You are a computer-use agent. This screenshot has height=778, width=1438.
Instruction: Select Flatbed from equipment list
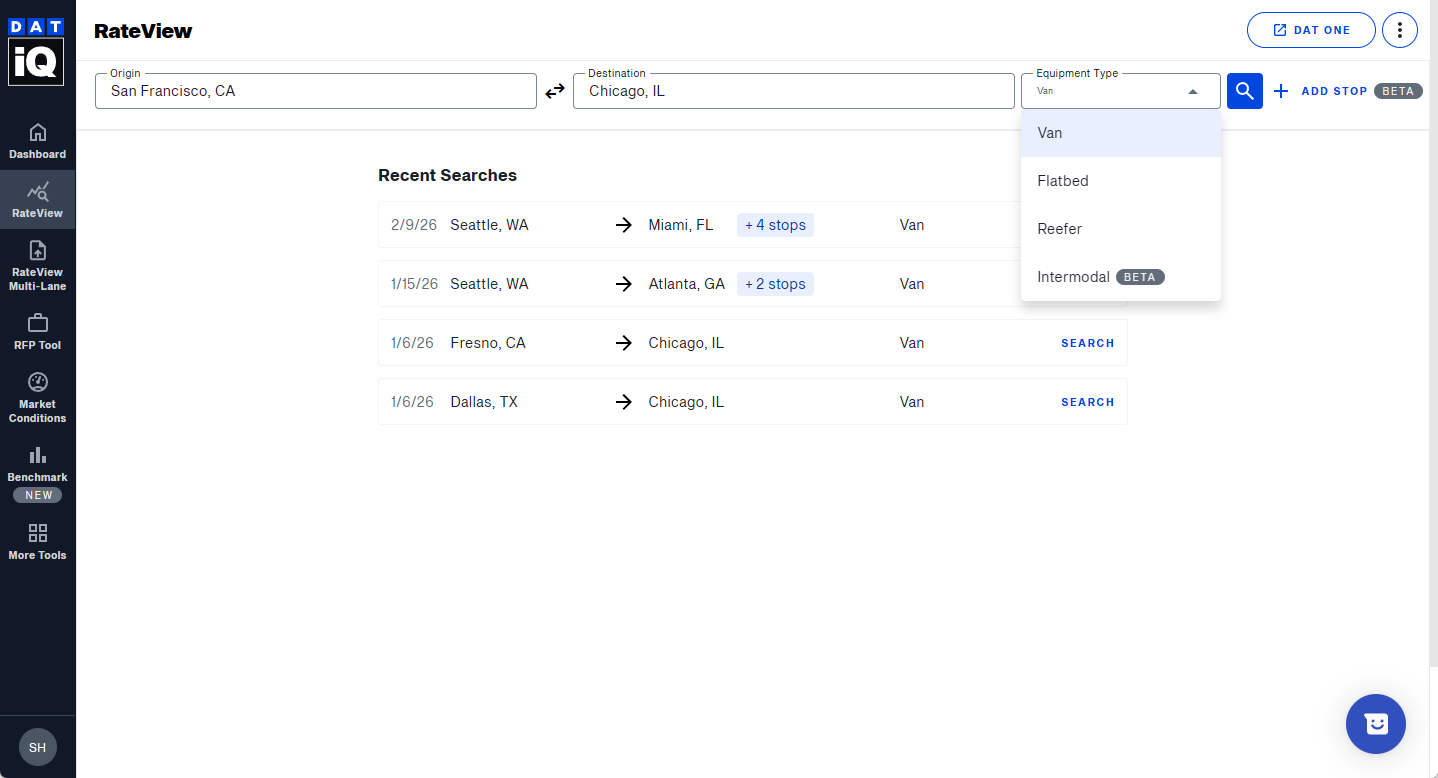tap(1063, 181)
